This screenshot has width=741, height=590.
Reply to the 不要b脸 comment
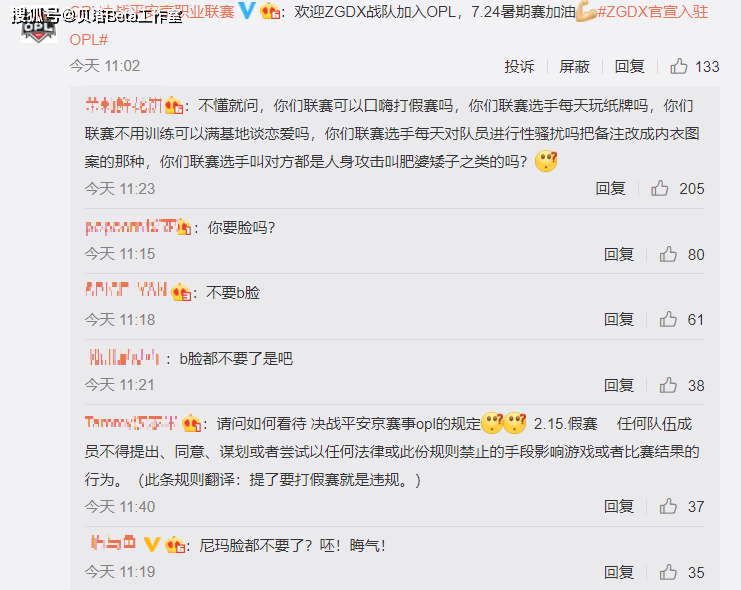[619, 320]
